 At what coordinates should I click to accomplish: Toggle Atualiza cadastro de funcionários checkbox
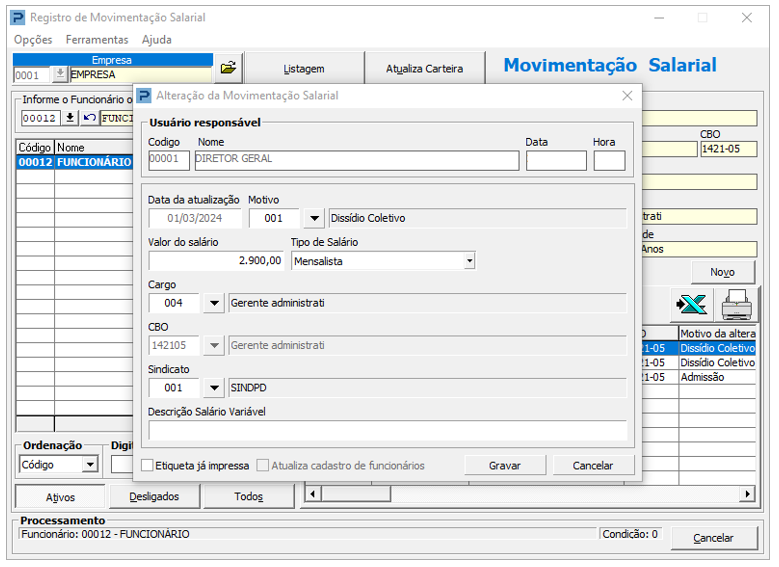coord(263,466)
